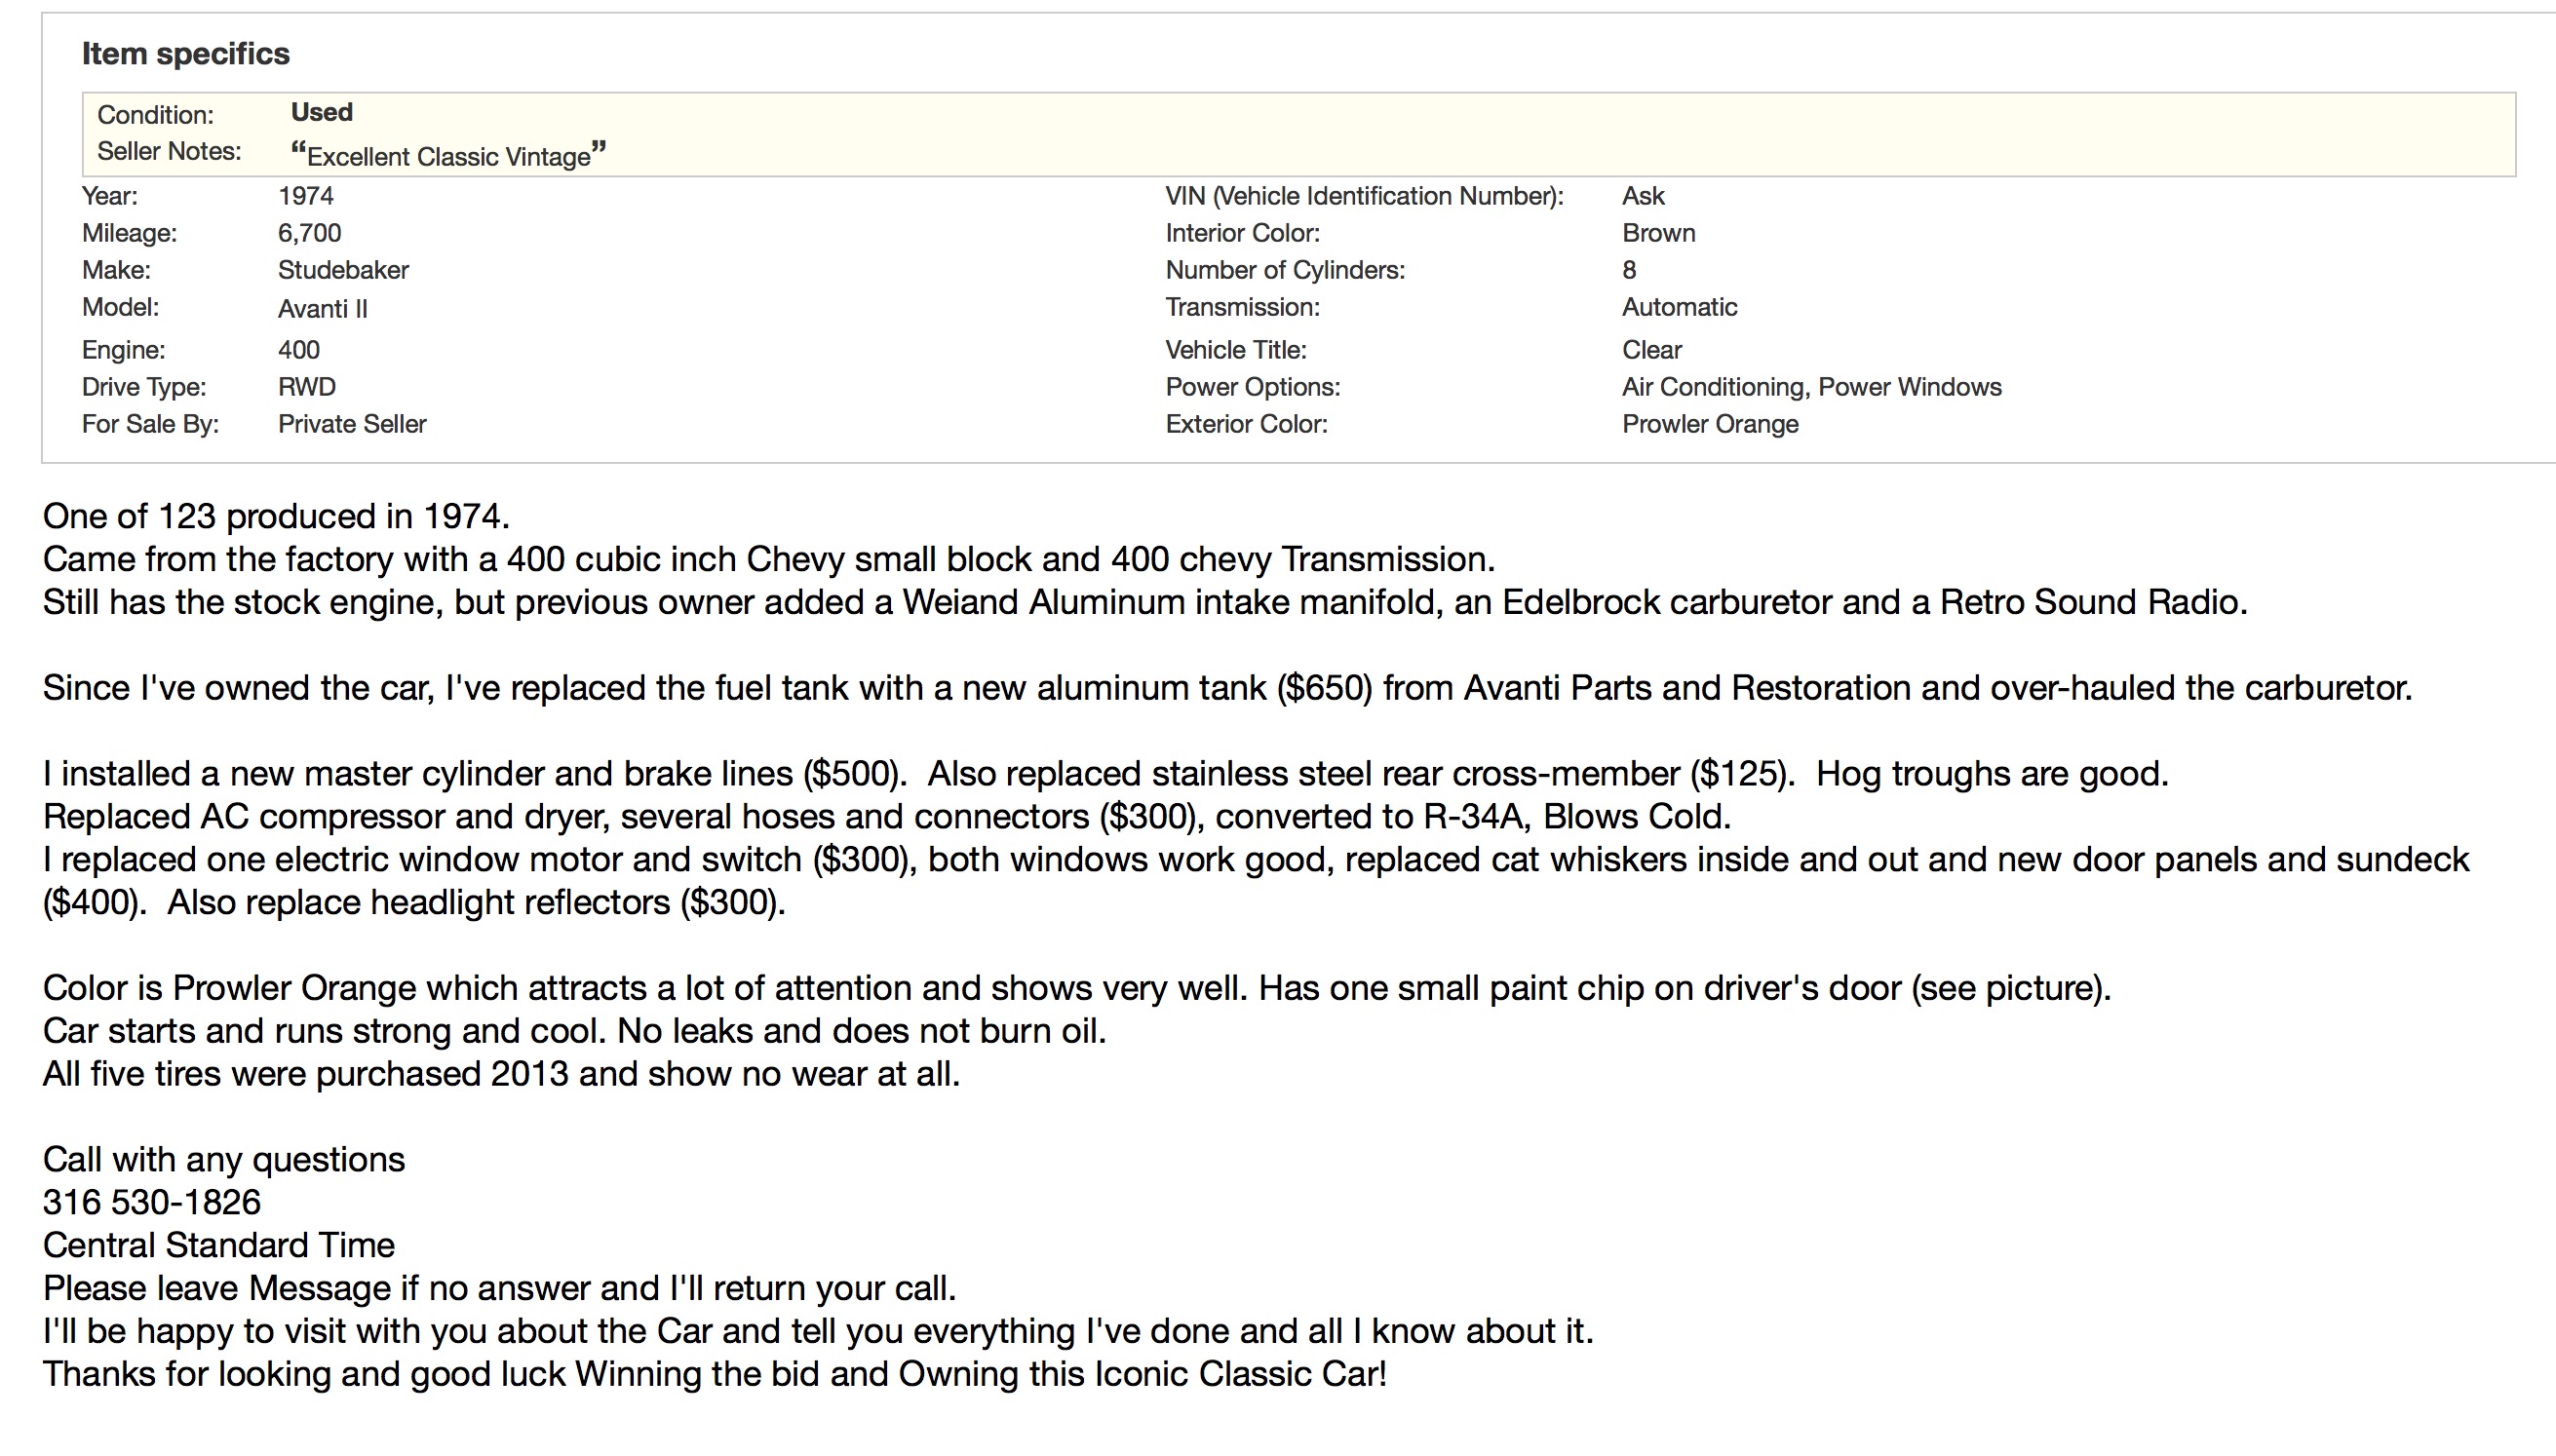Image resolution: width=2556 pixels, height=1456 pixels.
Task: Click the "Excellent Classic Vintage" seller note
Action: [x=448, y=156]
